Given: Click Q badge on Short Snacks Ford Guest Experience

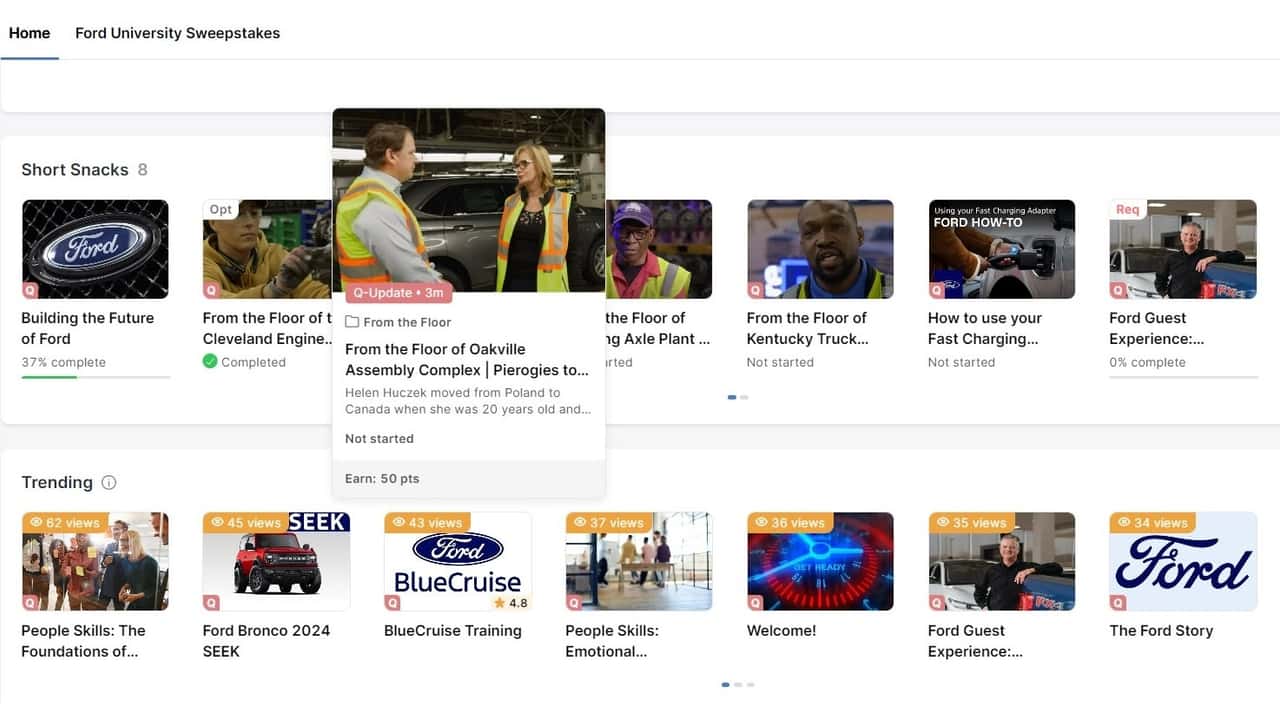Looking at the screenshot, I should [1118, 290].
